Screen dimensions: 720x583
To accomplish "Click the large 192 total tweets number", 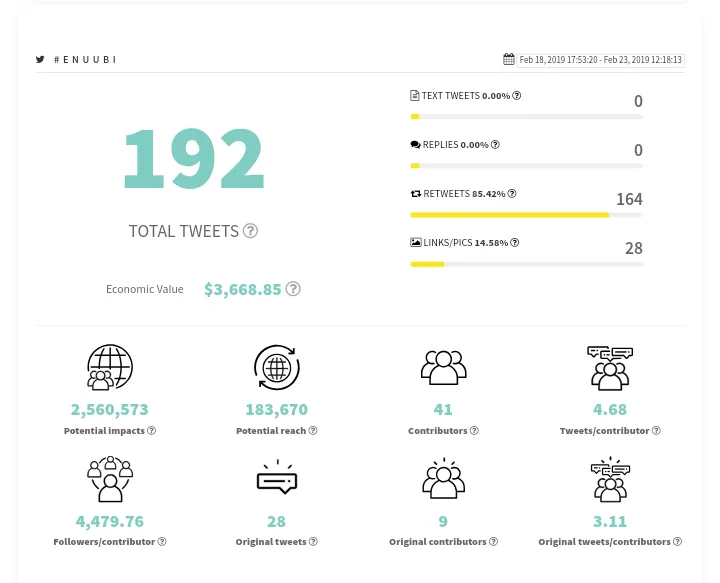I will [x=194, y=159].
